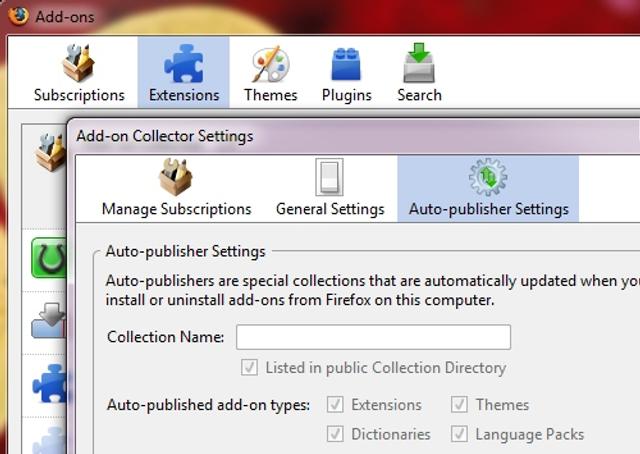Open the Subscriptions toolbox icon in the Add-ons toolbar
Image resolution: width=640 pixels, height=454 pixels.
pos(78,63)
